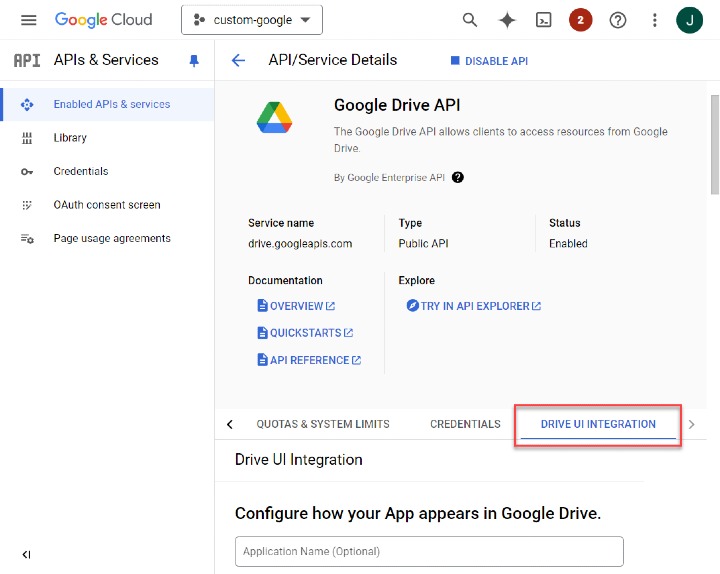Image resolution: width=720 pixels, height=574 pixels.
Task: Open notifications badge showing 2
Action: 580,20
